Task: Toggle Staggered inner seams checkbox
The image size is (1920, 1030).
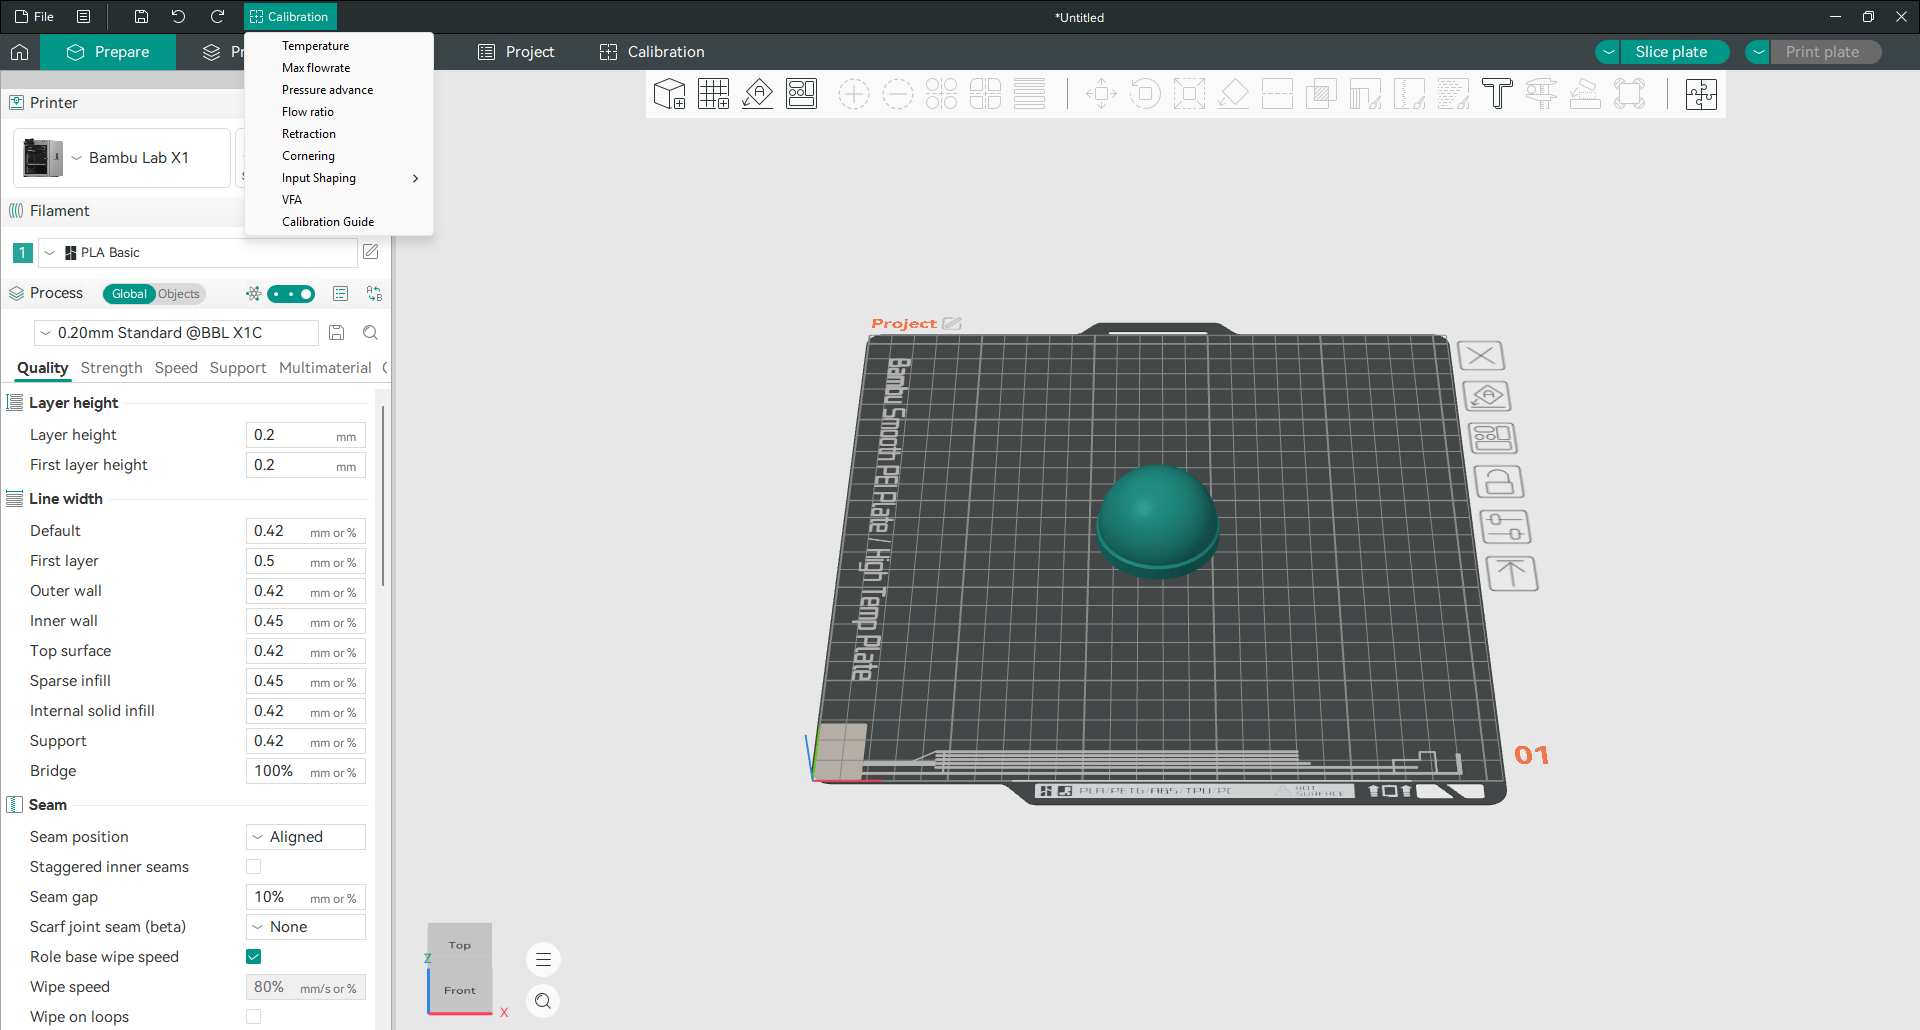Action: (x=254, y=867)
